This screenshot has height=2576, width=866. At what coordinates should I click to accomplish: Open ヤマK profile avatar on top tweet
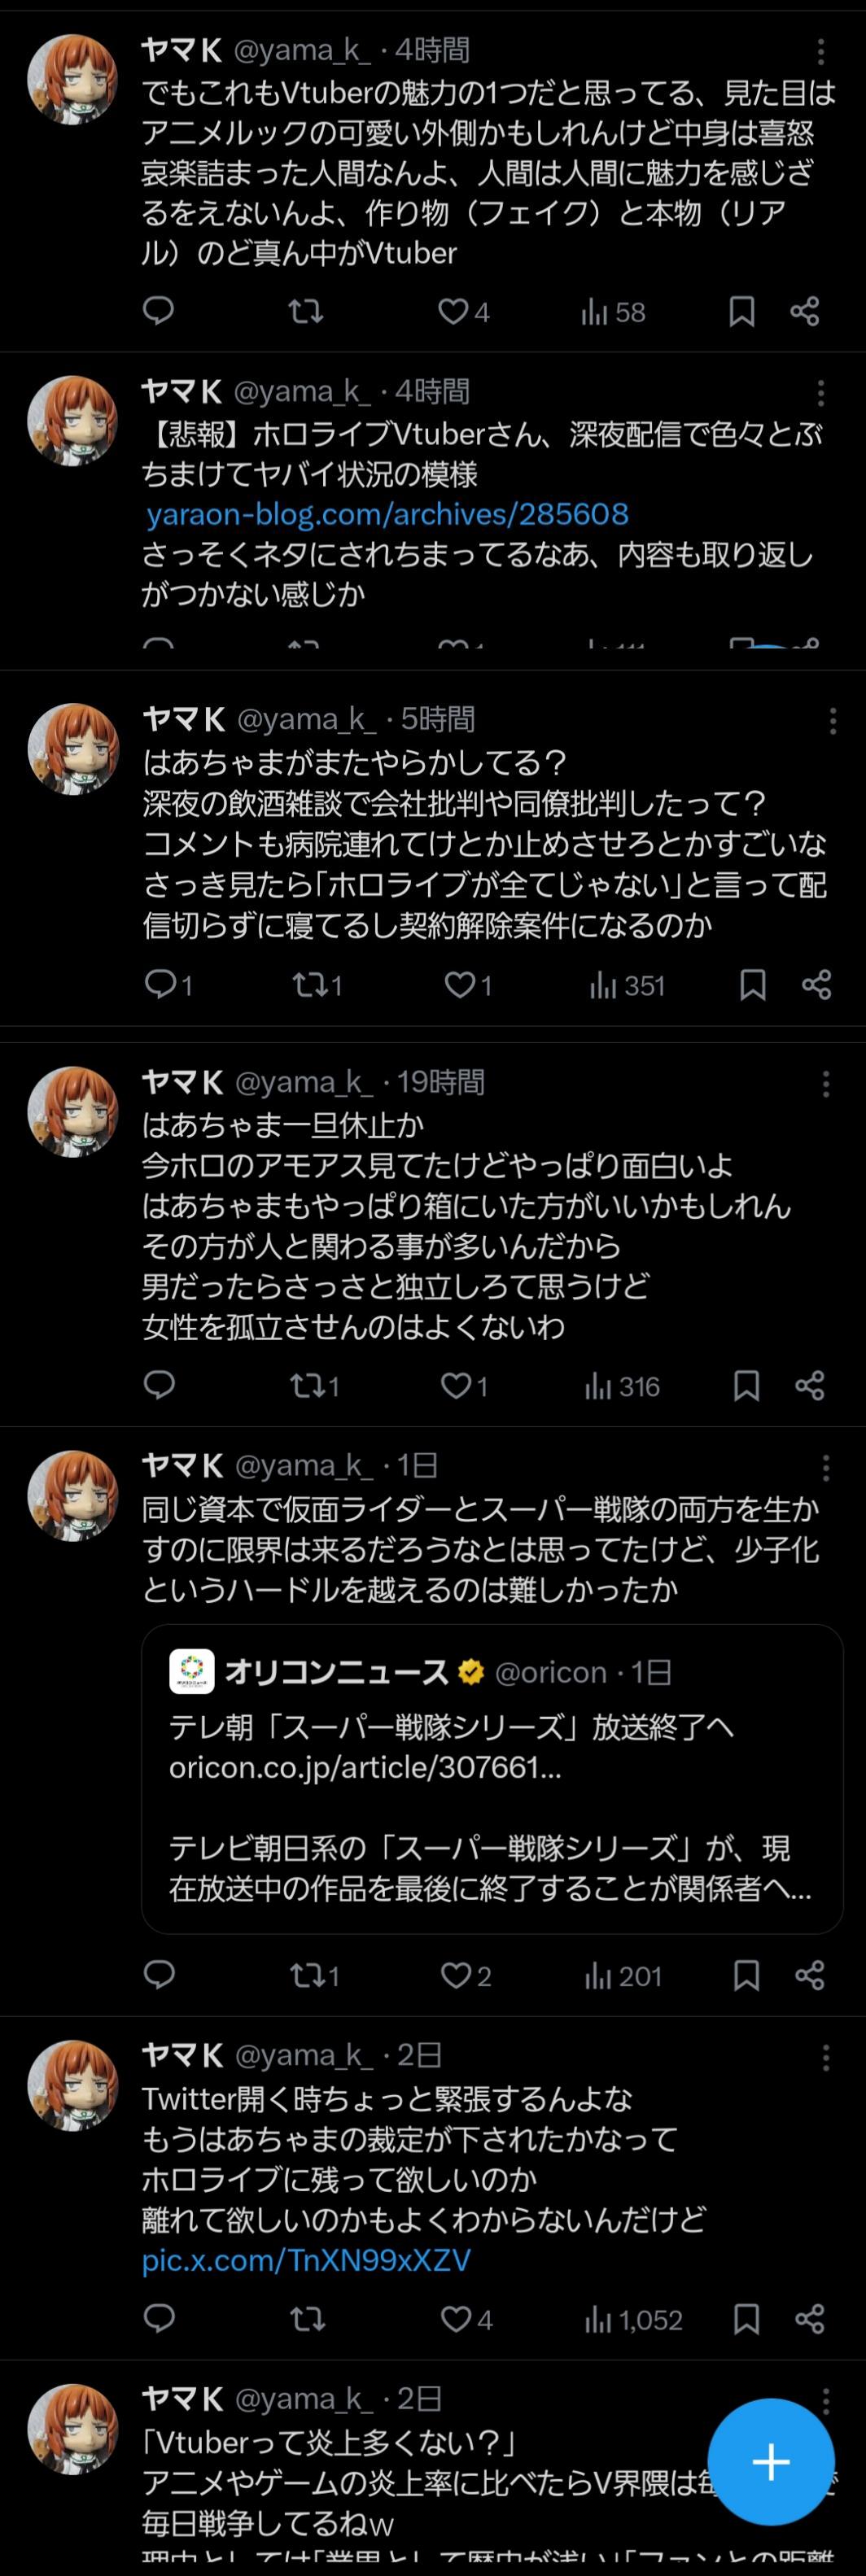[72, 79]
